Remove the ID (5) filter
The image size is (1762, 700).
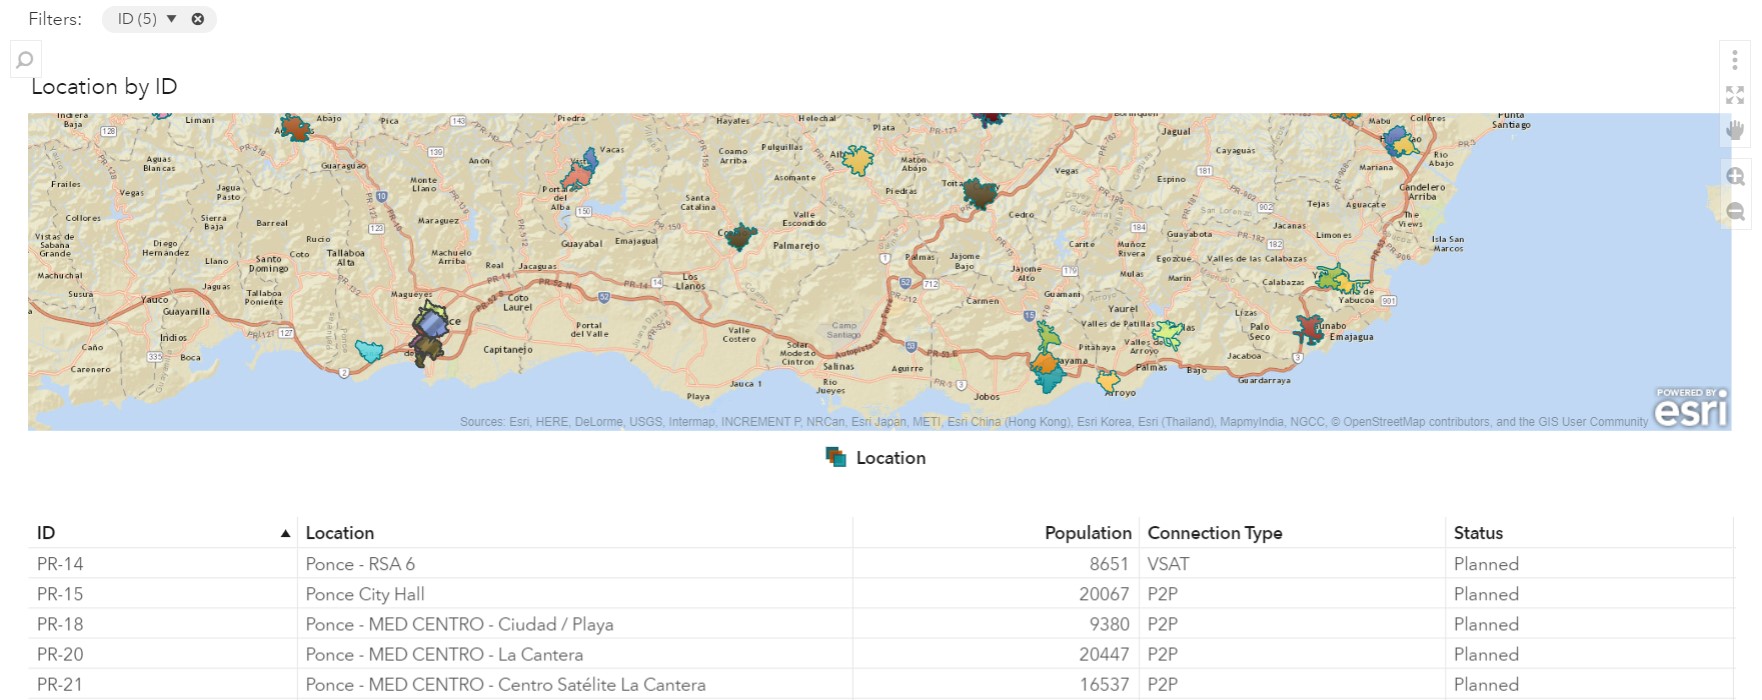tap(198, 19)
